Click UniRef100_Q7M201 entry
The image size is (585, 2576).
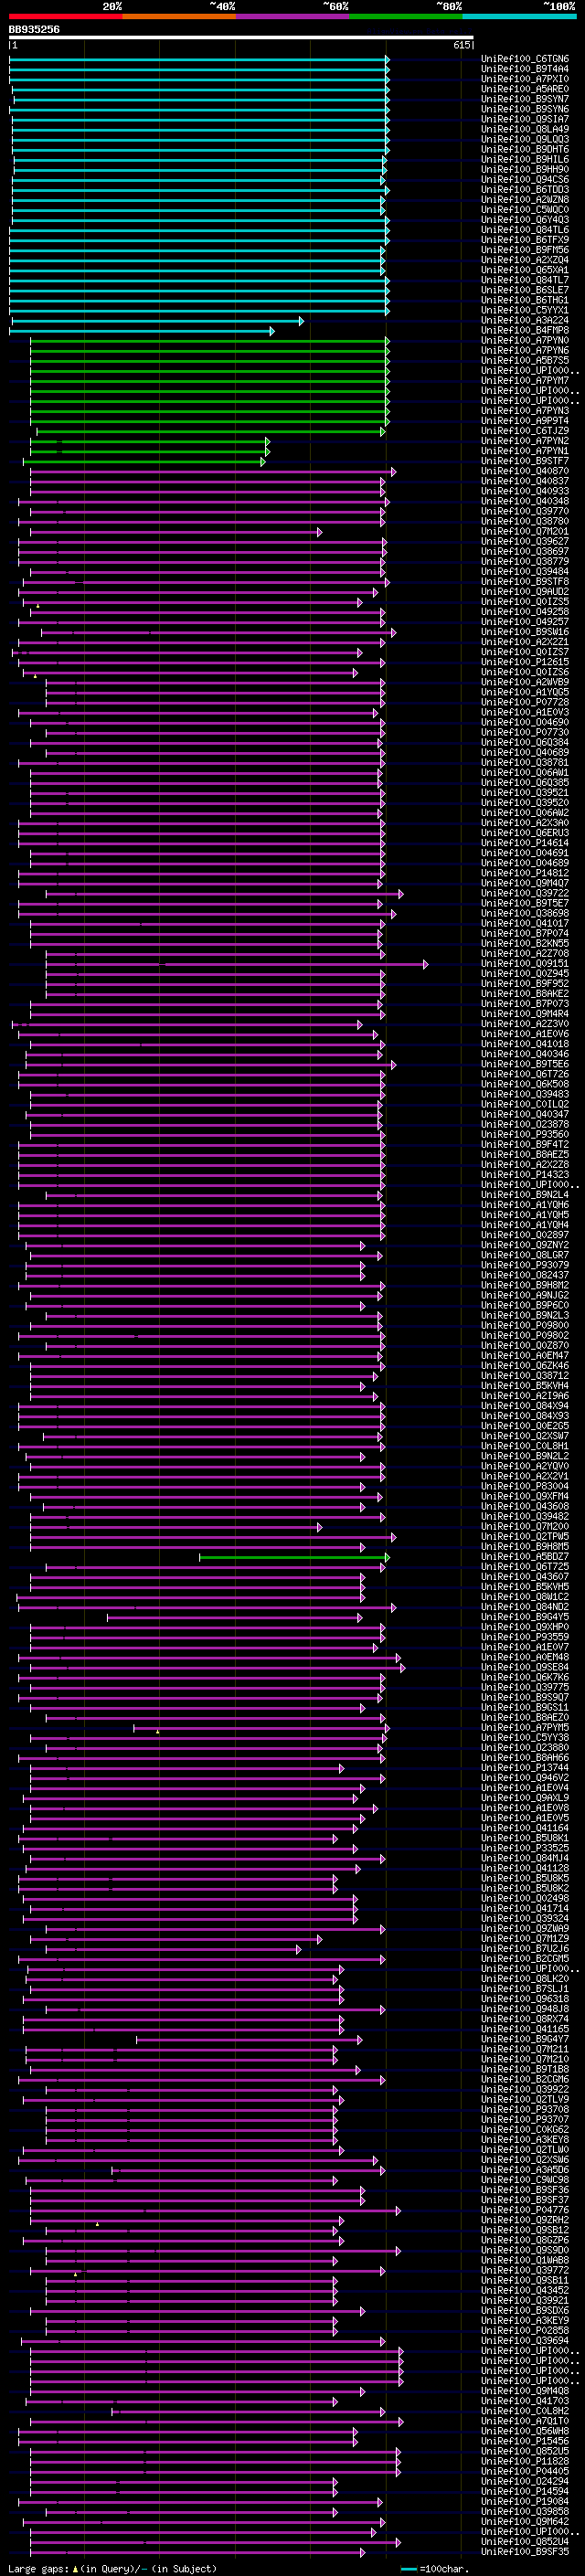[x=525, y=531]
